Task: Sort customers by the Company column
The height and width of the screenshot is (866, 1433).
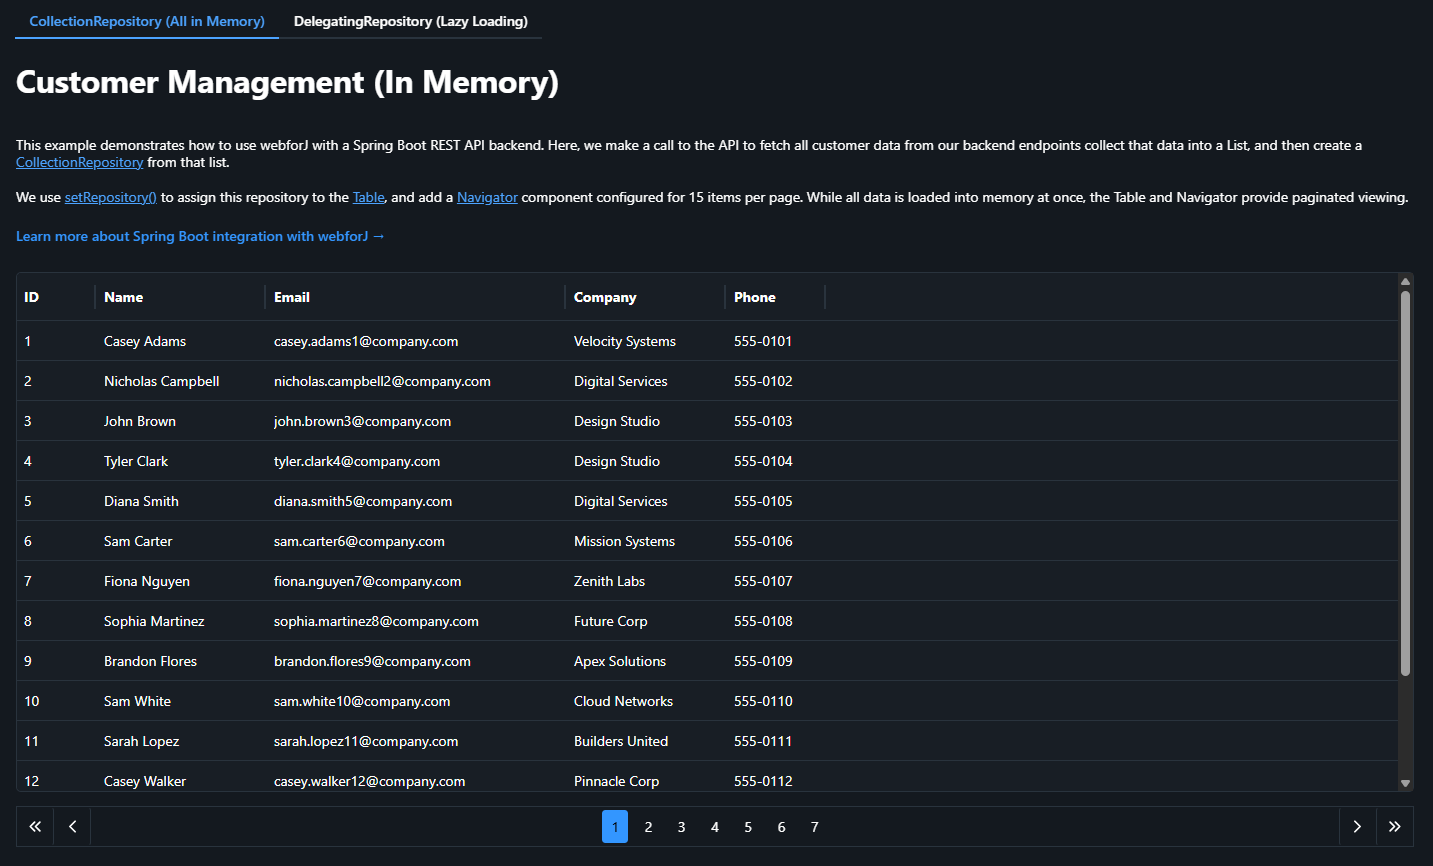Action: click(605, 297)
